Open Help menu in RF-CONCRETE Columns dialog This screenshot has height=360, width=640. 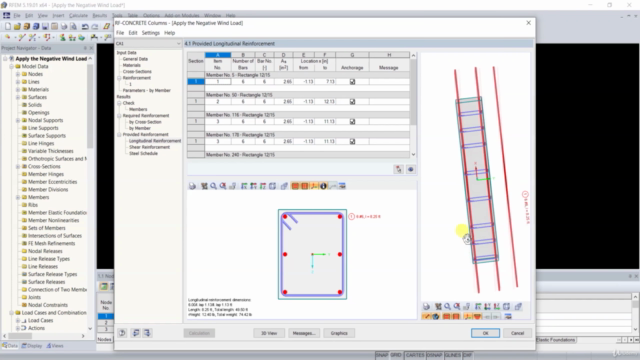click(x=169, y=33)
